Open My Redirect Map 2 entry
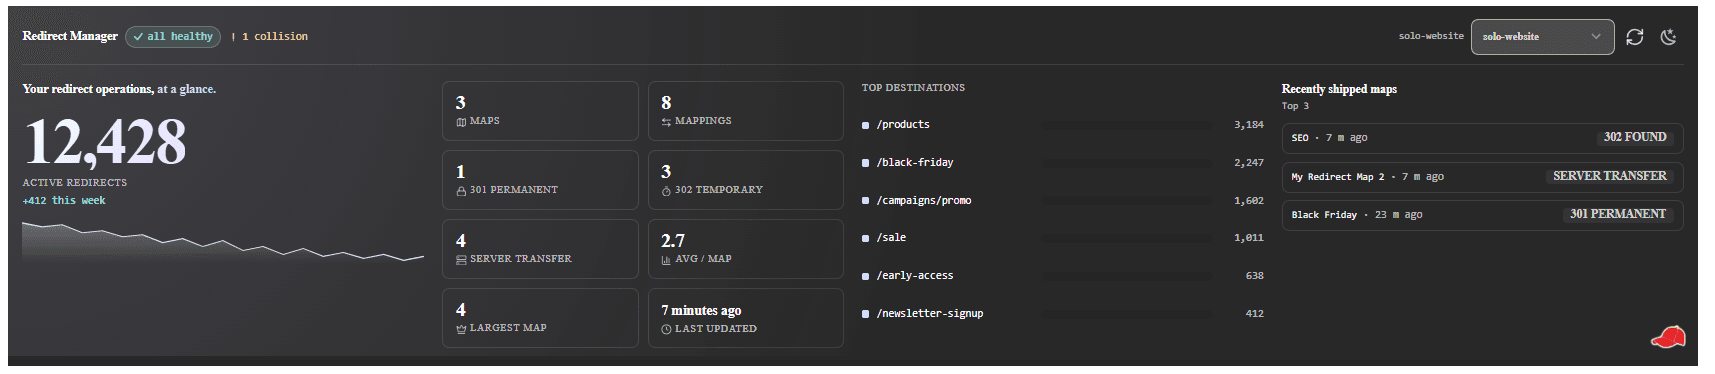Image resolution: width=1715 pixels, height=374 pixels. [1482, 177]
